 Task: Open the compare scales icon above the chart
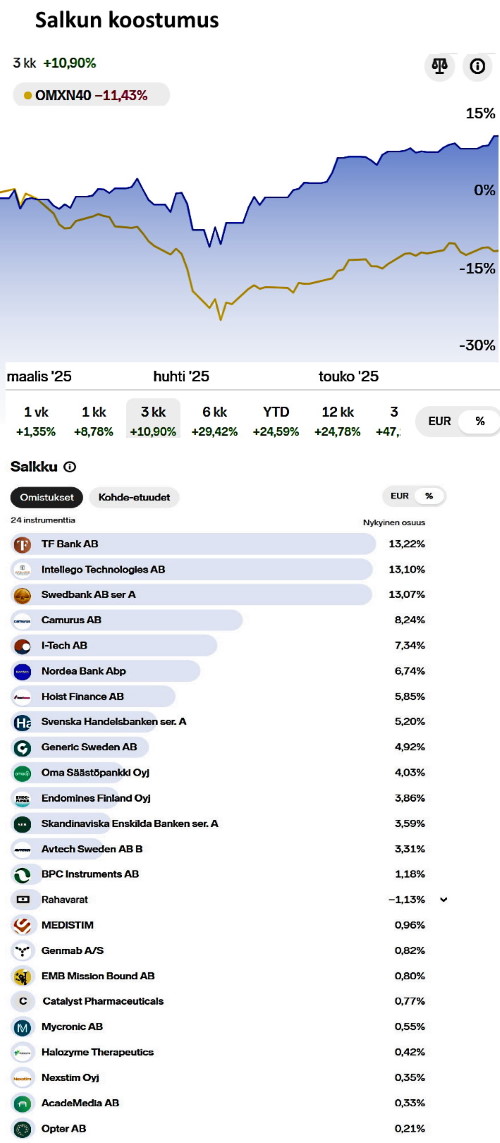[x=439, y=66]
